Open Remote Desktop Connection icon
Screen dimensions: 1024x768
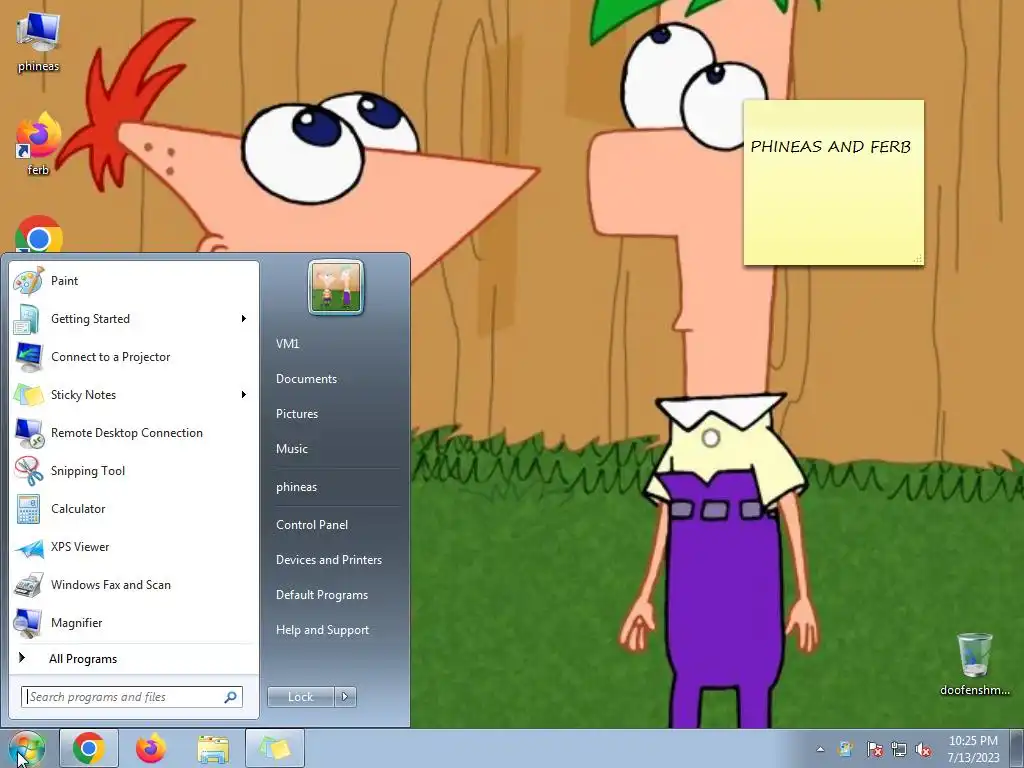pyautogui.click(x=29, y=432)
